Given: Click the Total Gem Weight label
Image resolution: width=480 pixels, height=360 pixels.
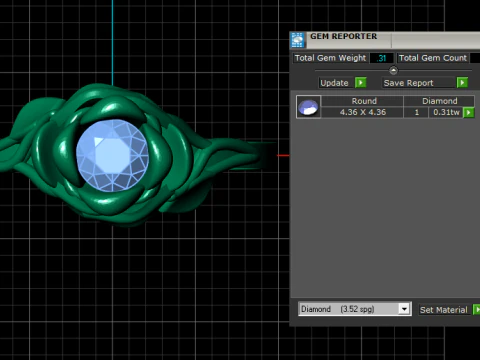Looking at the screenshot, I should point(330,58).
